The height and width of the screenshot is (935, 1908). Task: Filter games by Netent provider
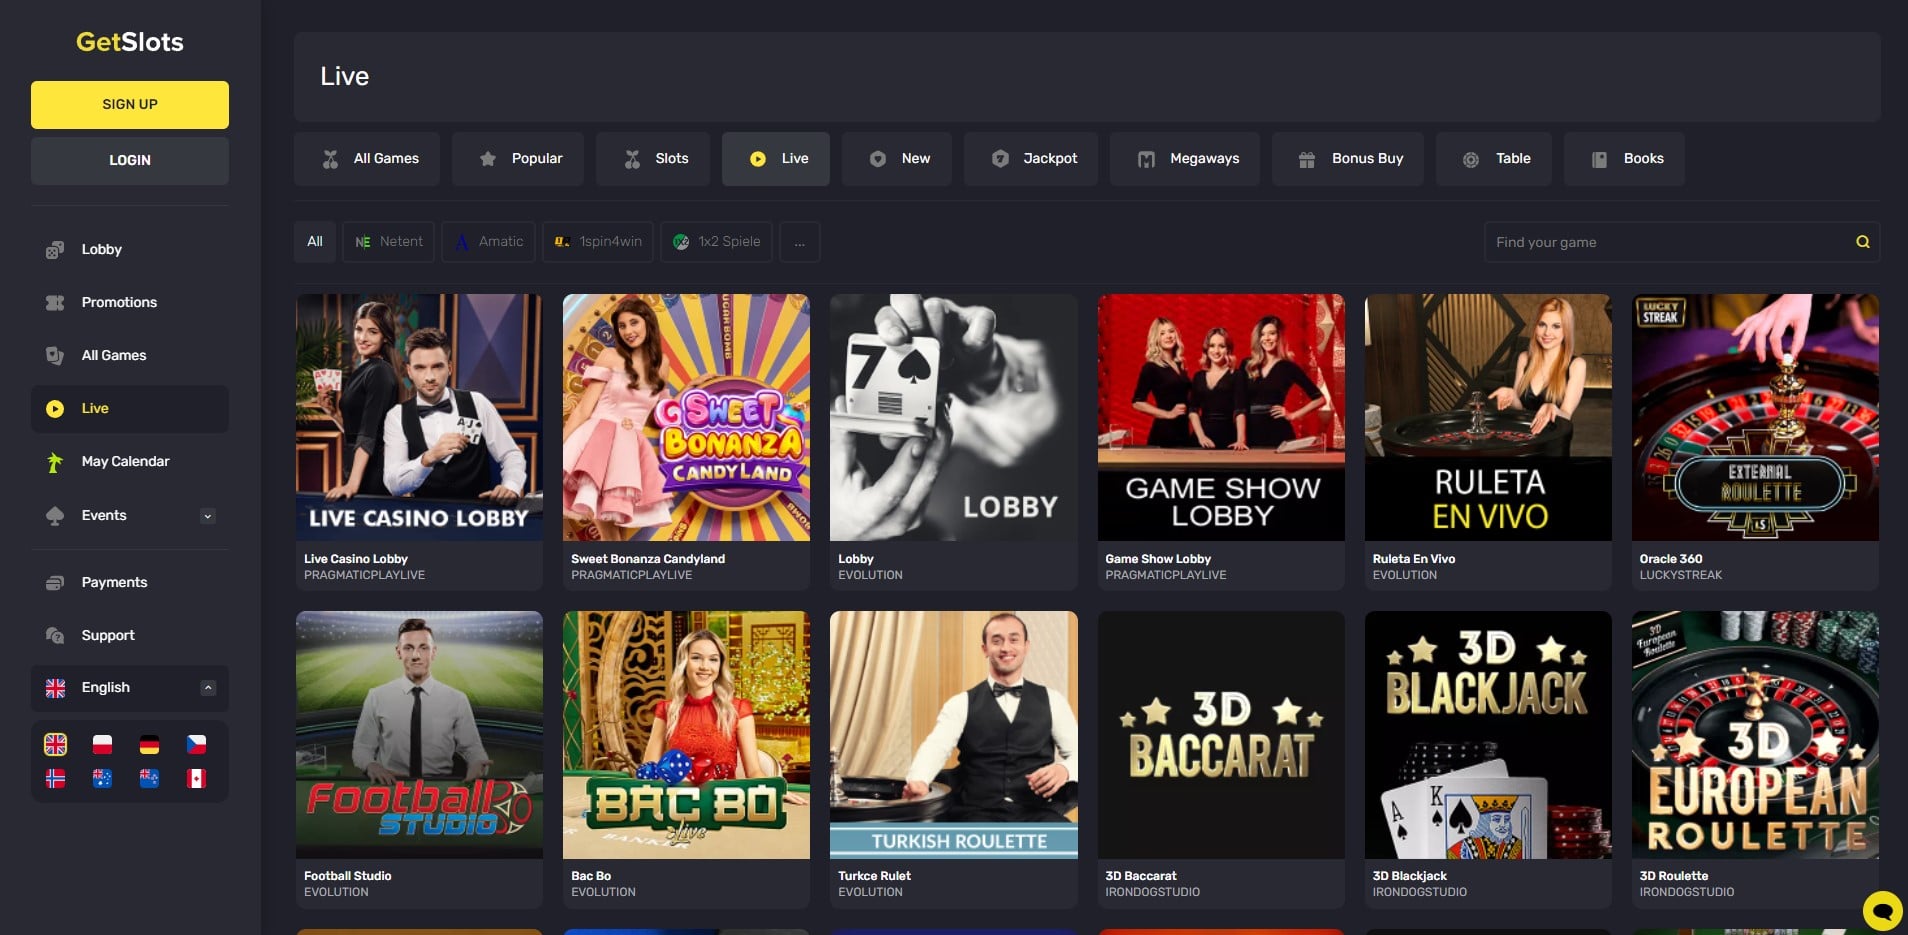(x=388, y=242)
